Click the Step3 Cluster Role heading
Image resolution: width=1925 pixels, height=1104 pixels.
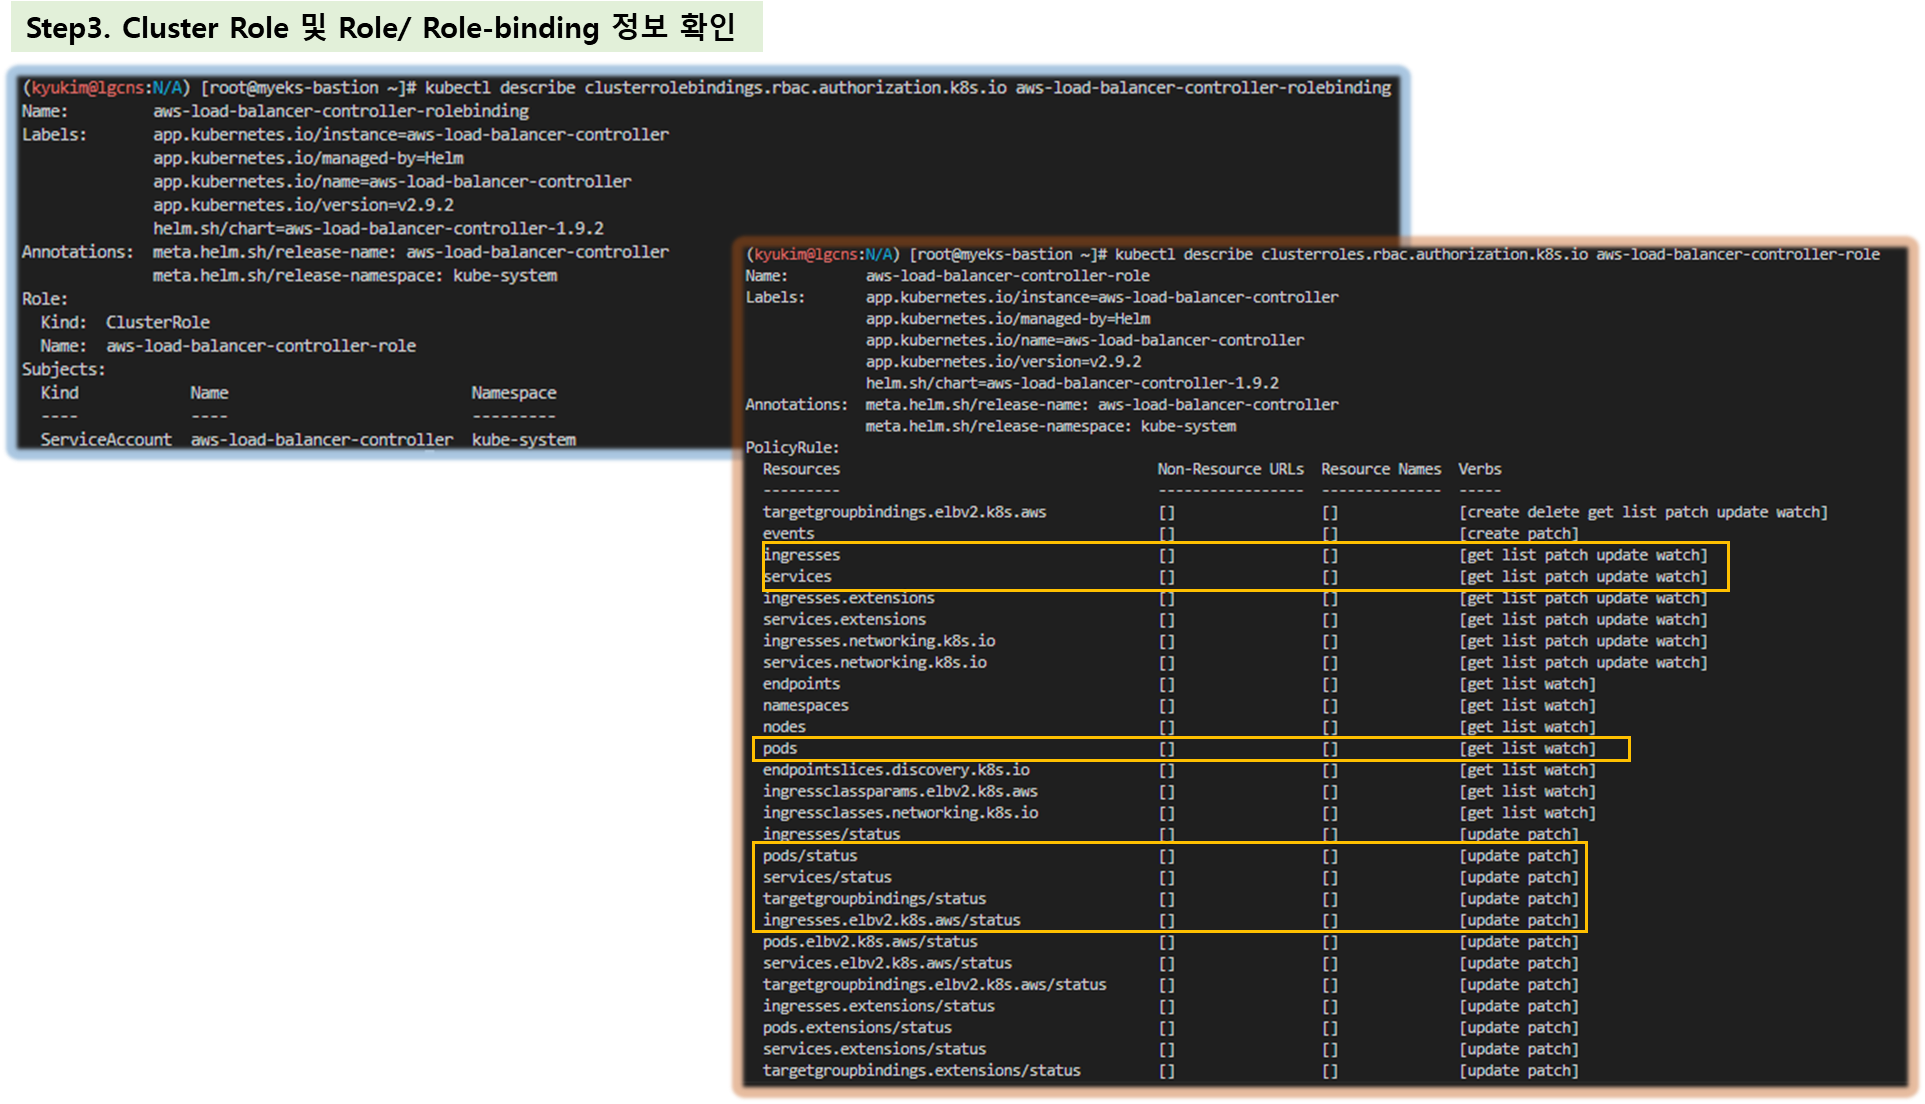click(x=384, y=27)
